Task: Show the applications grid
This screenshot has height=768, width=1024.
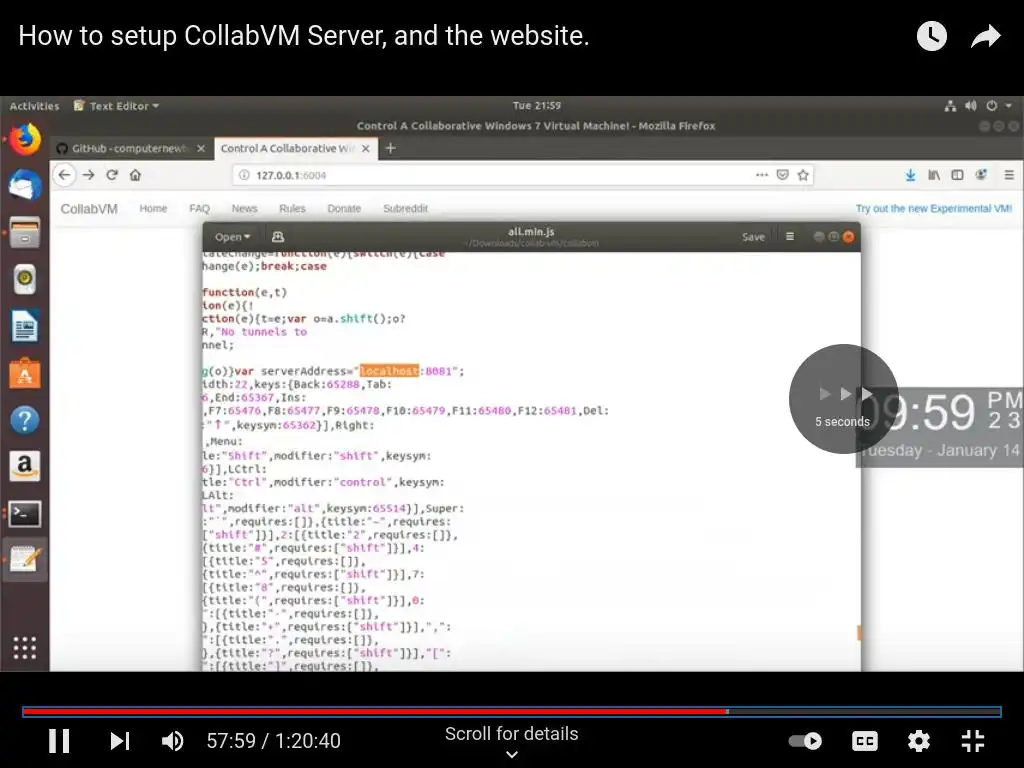Action: point(25,647)
